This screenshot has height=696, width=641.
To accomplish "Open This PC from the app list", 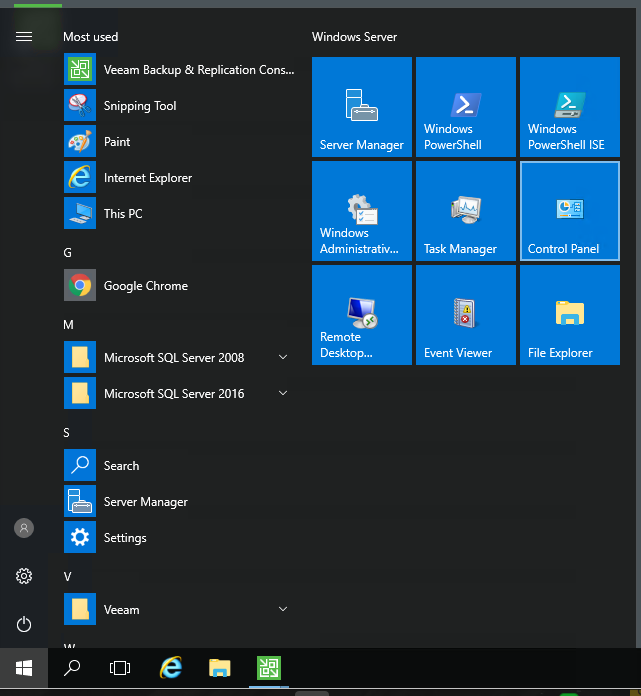I will pos(179,213).
